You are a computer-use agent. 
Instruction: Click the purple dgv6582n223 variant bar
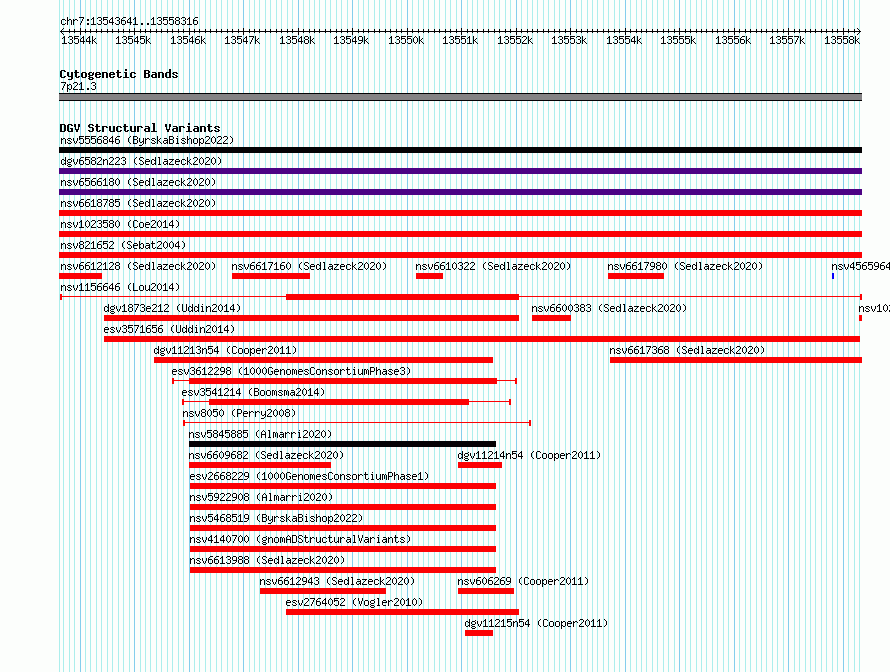click(x=460, y=171)
